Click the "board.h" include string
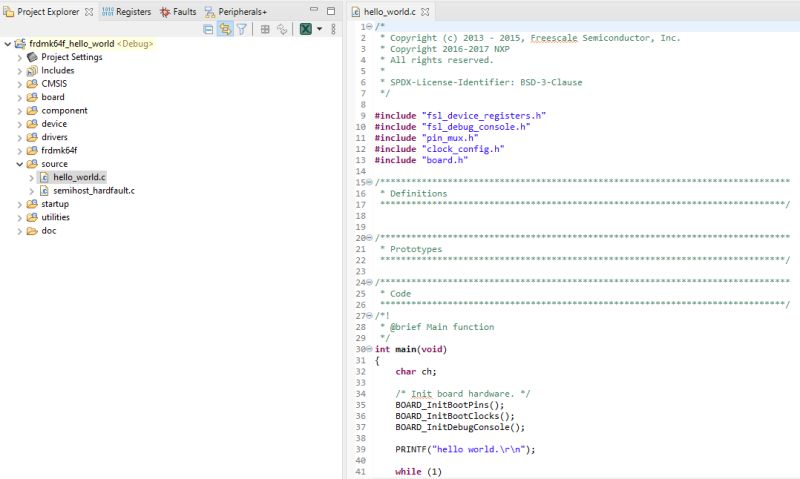Screen dimensions: 800x479 pos(444,160)
